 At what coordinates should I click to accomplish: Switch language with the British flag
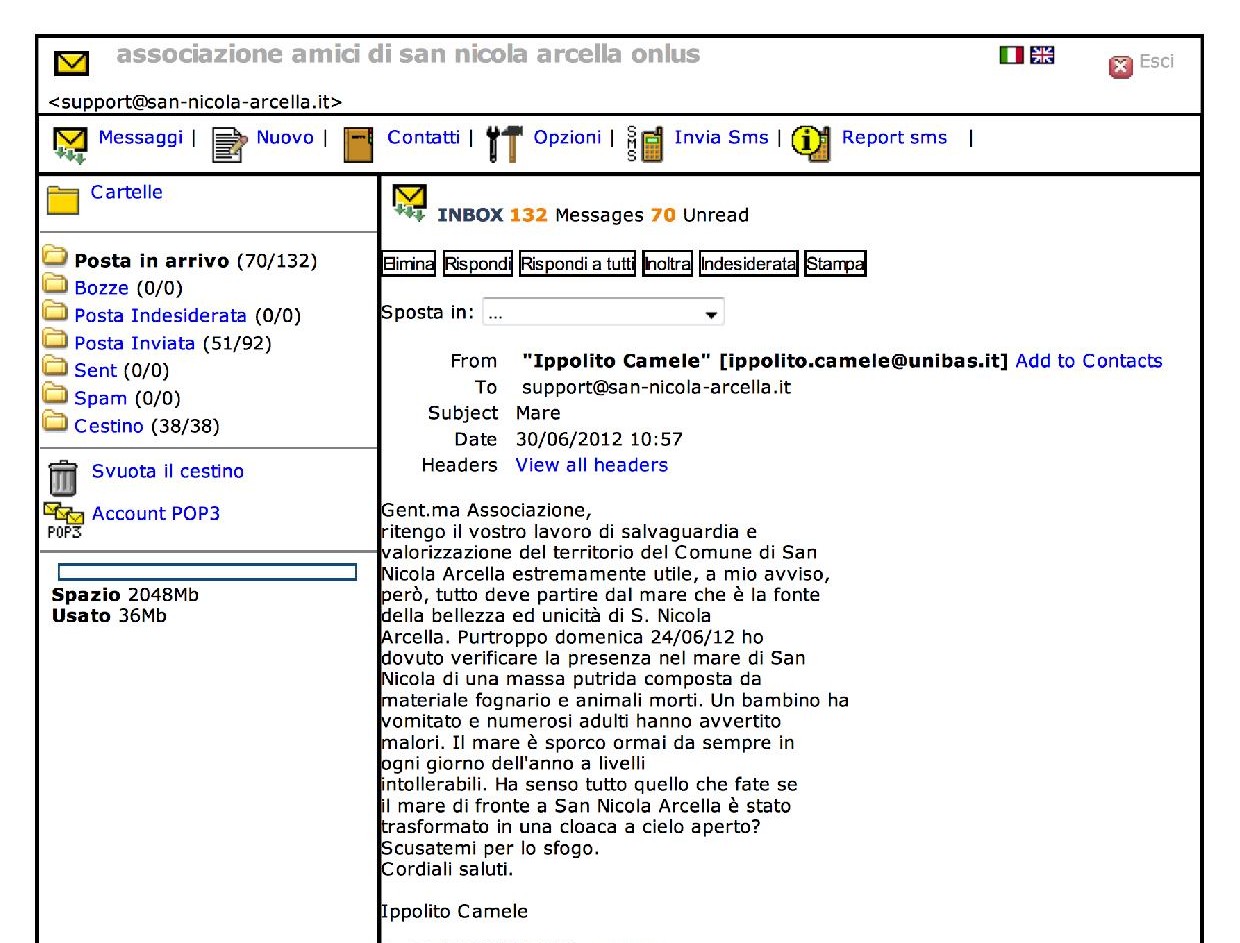[1042, 55]
